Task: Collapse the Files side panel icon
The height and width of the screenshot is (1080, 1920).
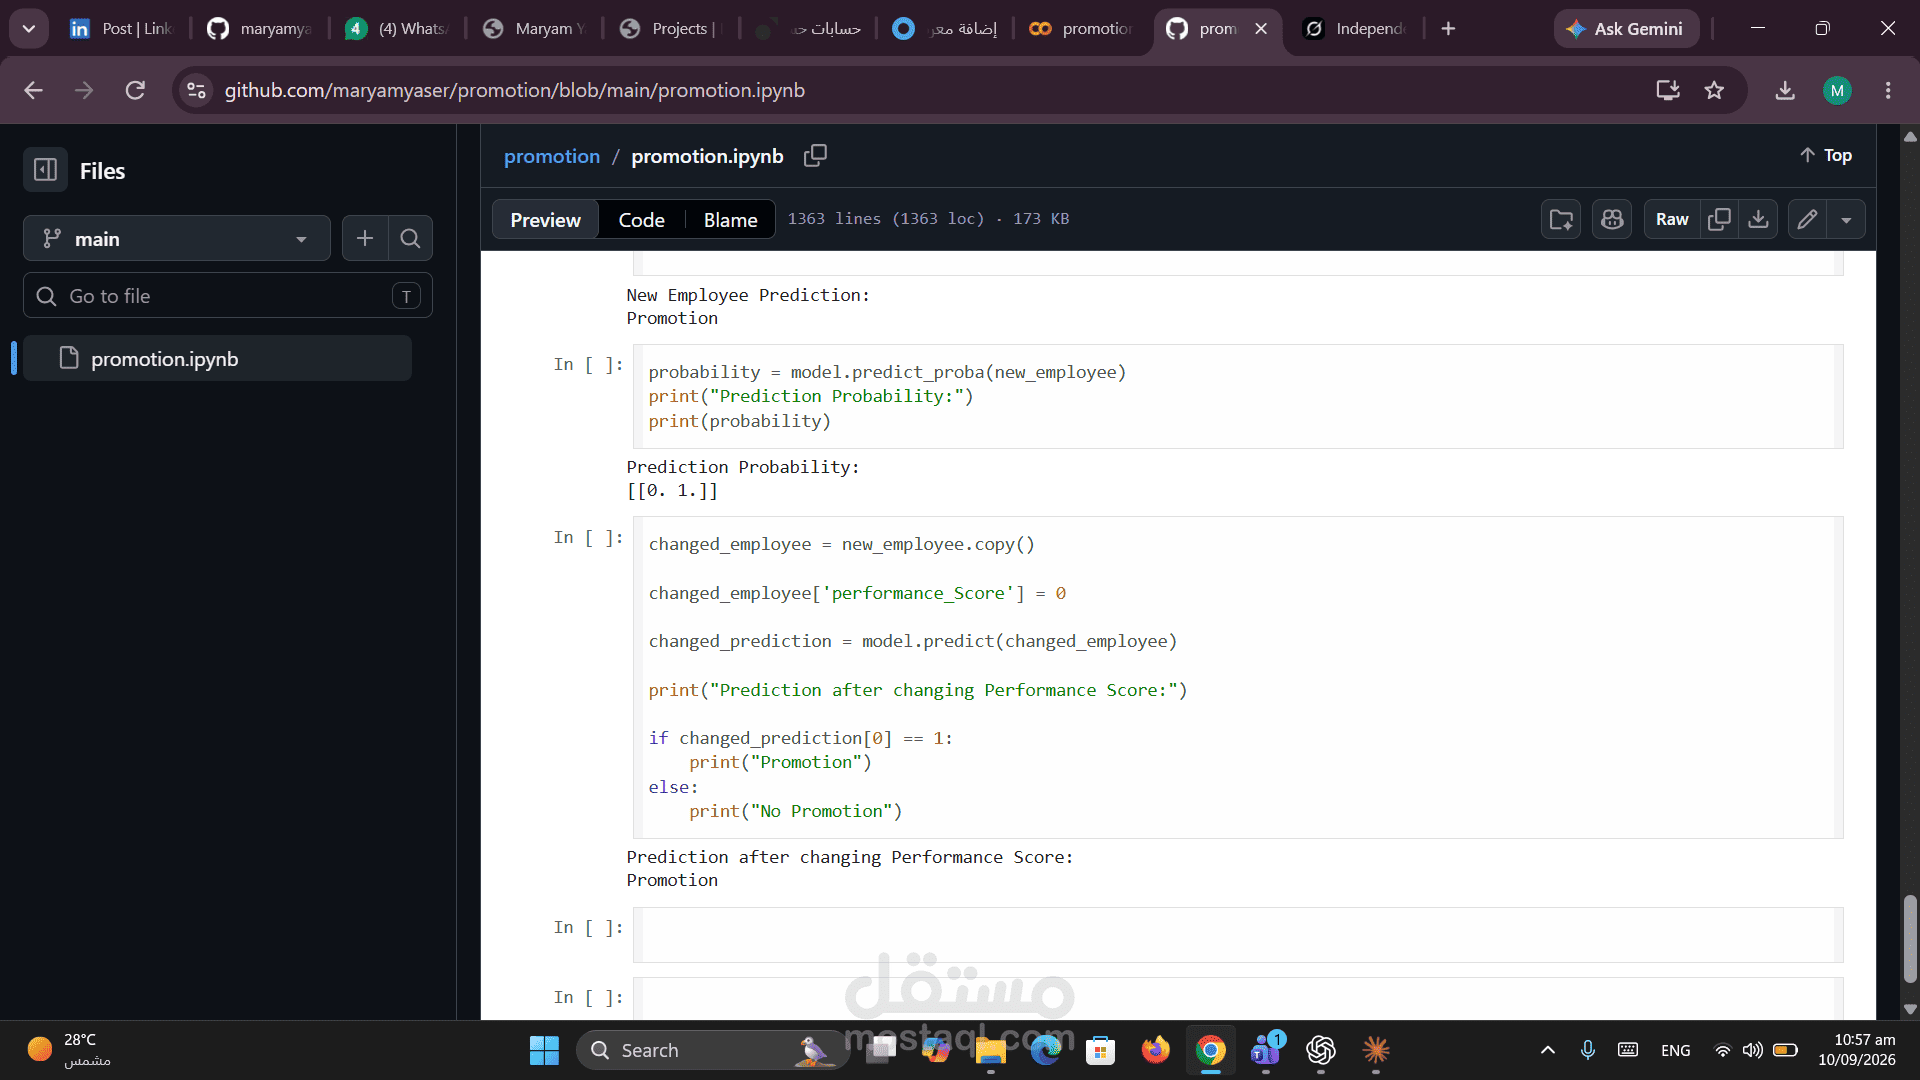Action: [x=46, y=170]
